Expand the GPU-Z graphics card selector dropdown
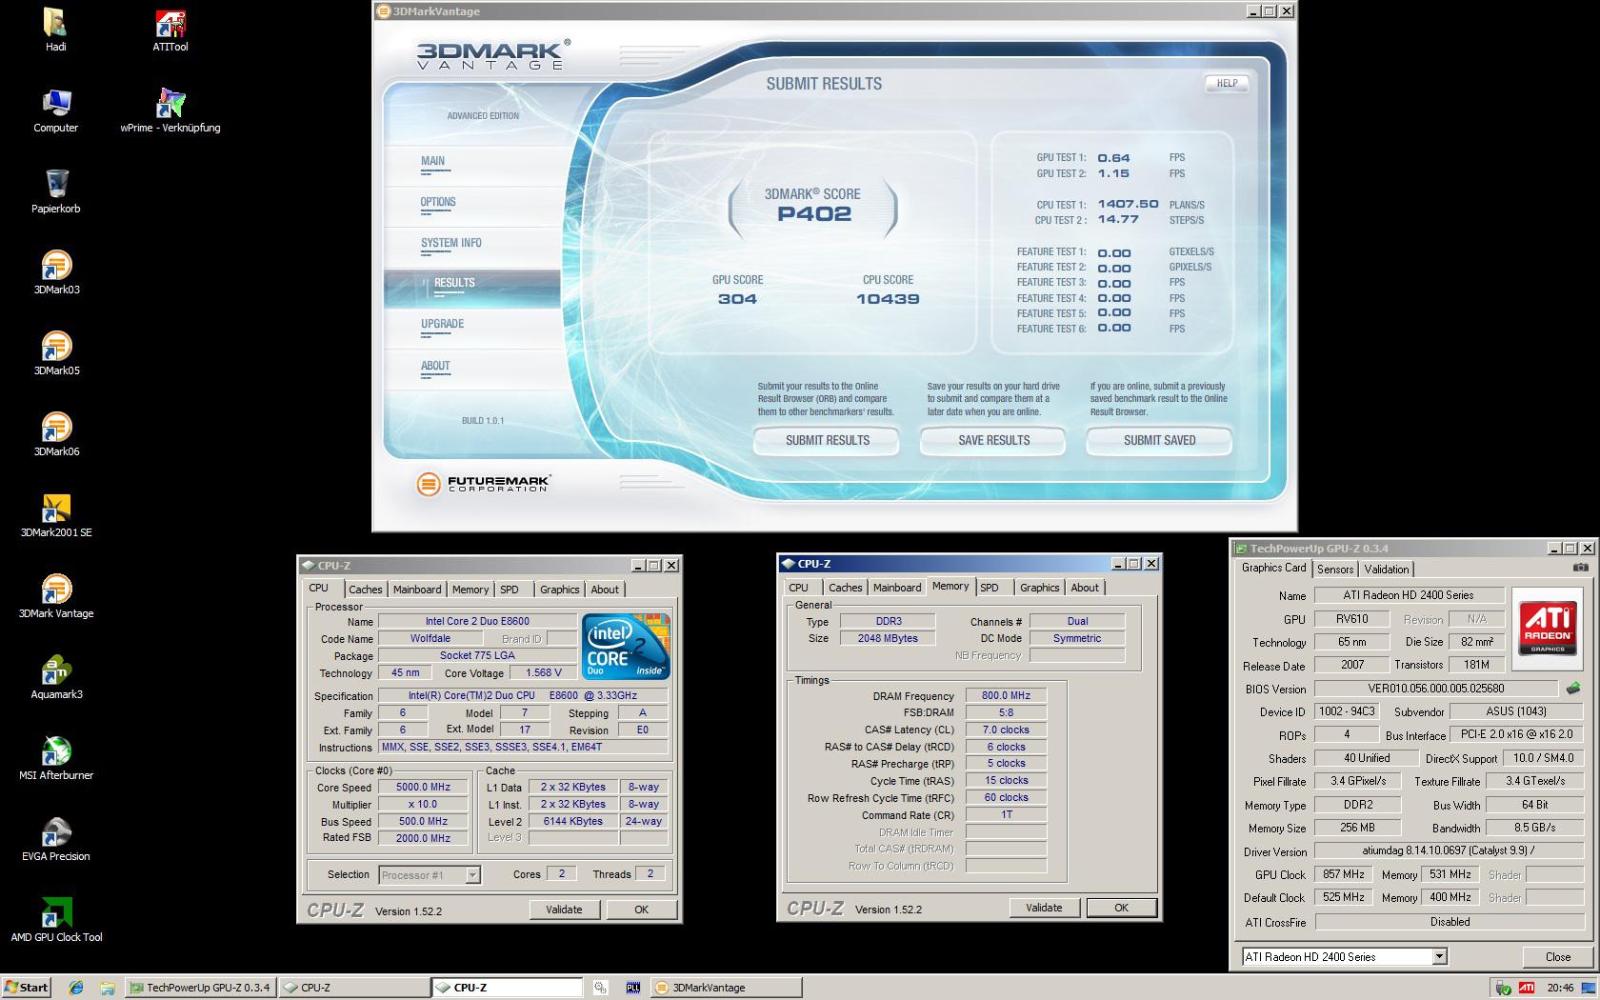 coord(1439,957)
